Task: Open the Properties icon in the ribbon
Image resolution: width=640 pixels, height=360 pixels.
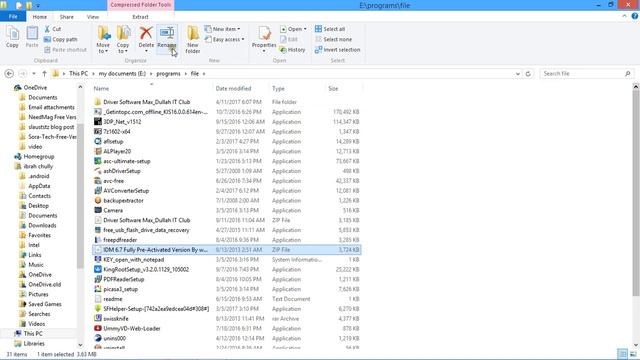Action: pyautogui.click(x=264, y=33)
